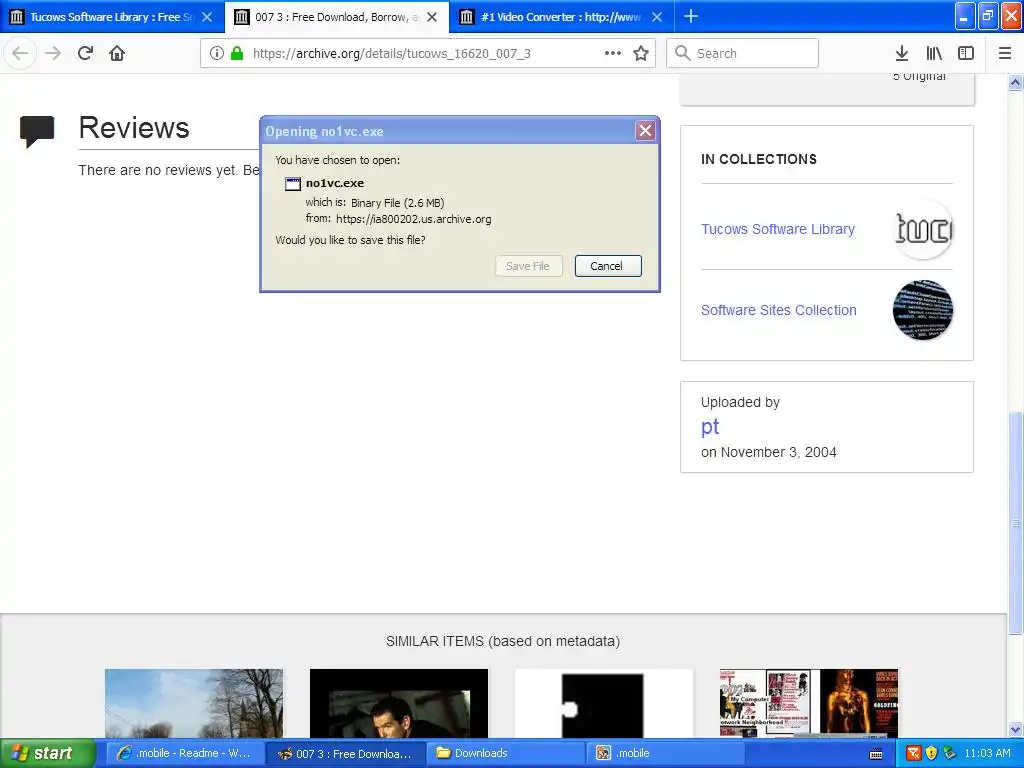Open similar item showing man's face
Screen dimensions: 1024x768
click(399, 703)
